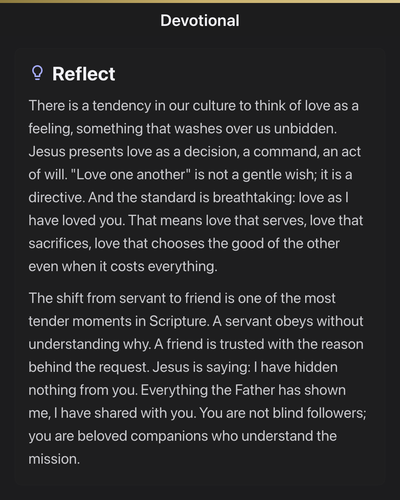Image resolution: width=400 pixels, height=500 pixels.
Task: Select the Devotional page title
Action: tap(200, 21)
